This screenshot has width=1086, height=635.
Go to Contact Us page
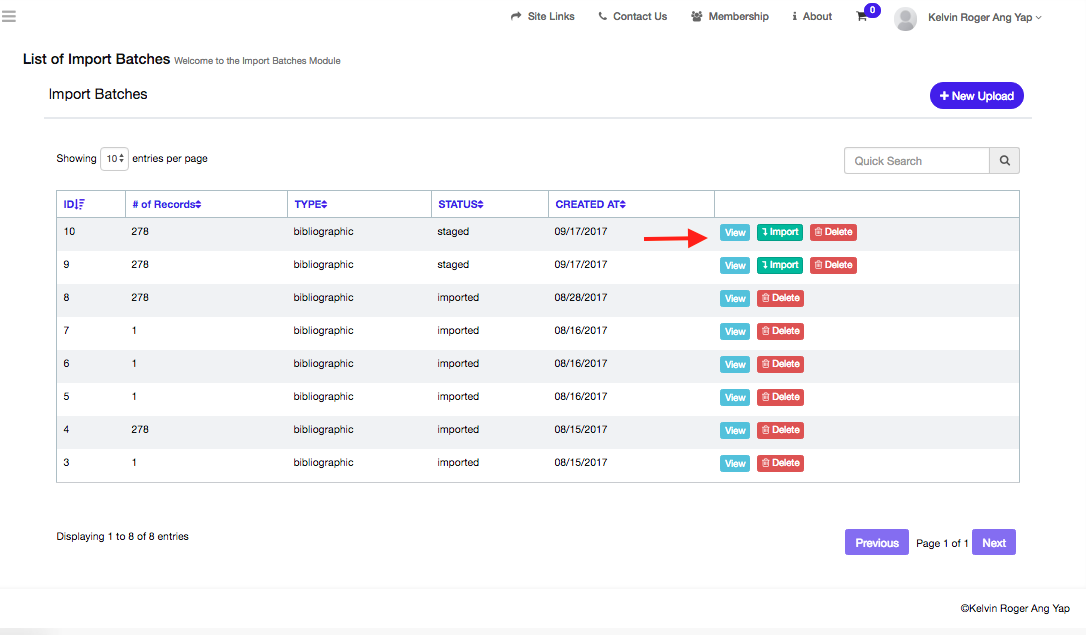(633, 17)
